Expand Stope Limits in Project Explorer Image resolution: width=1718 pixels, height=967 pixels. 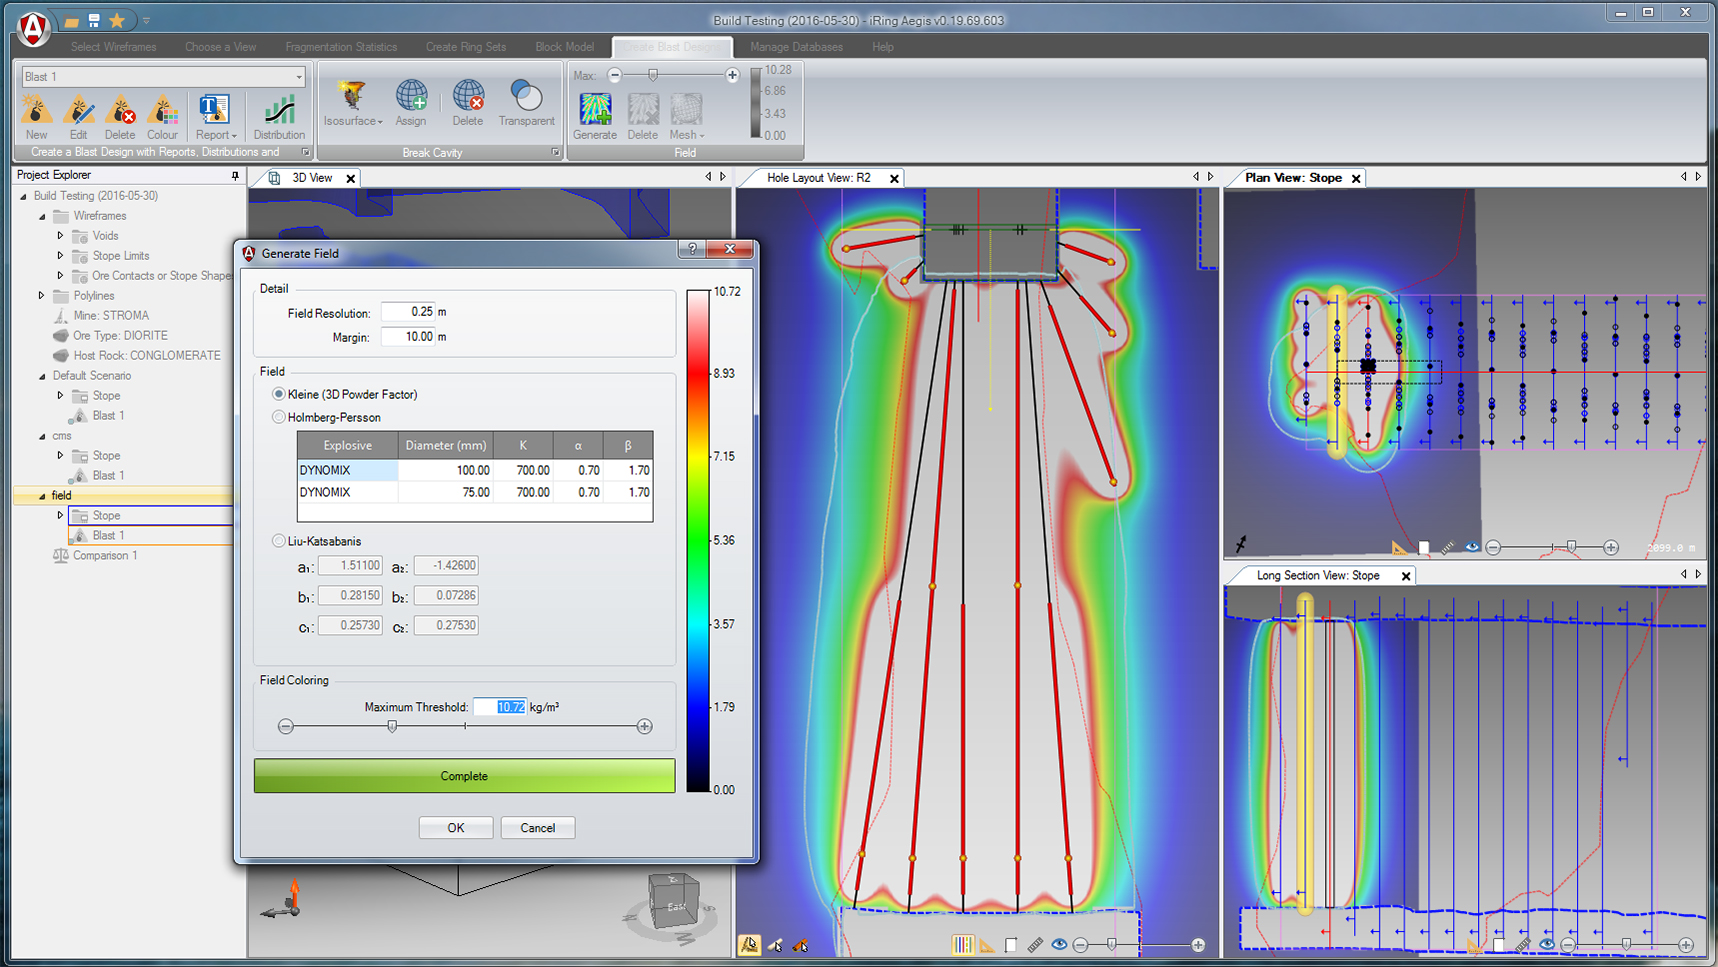tap(59, 256)
